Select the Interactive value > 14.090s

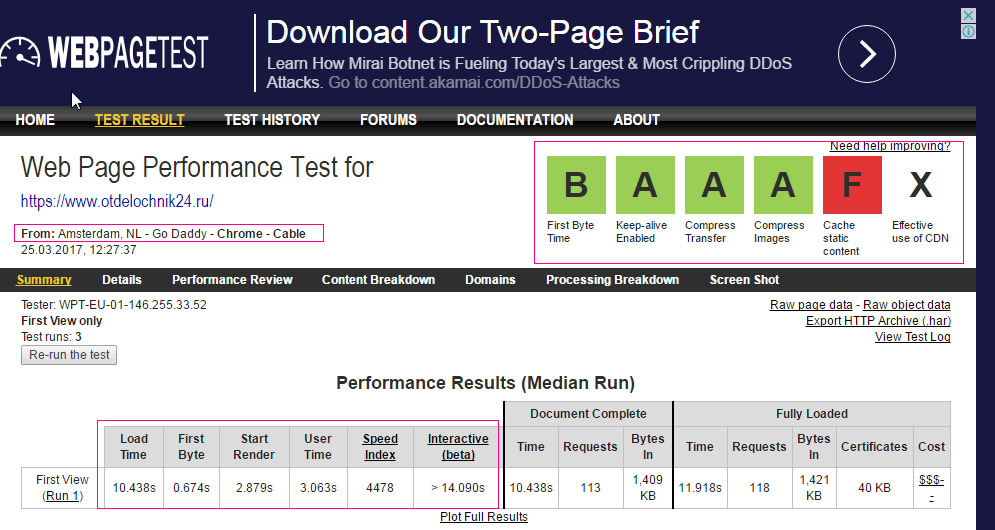pos(458,488)
